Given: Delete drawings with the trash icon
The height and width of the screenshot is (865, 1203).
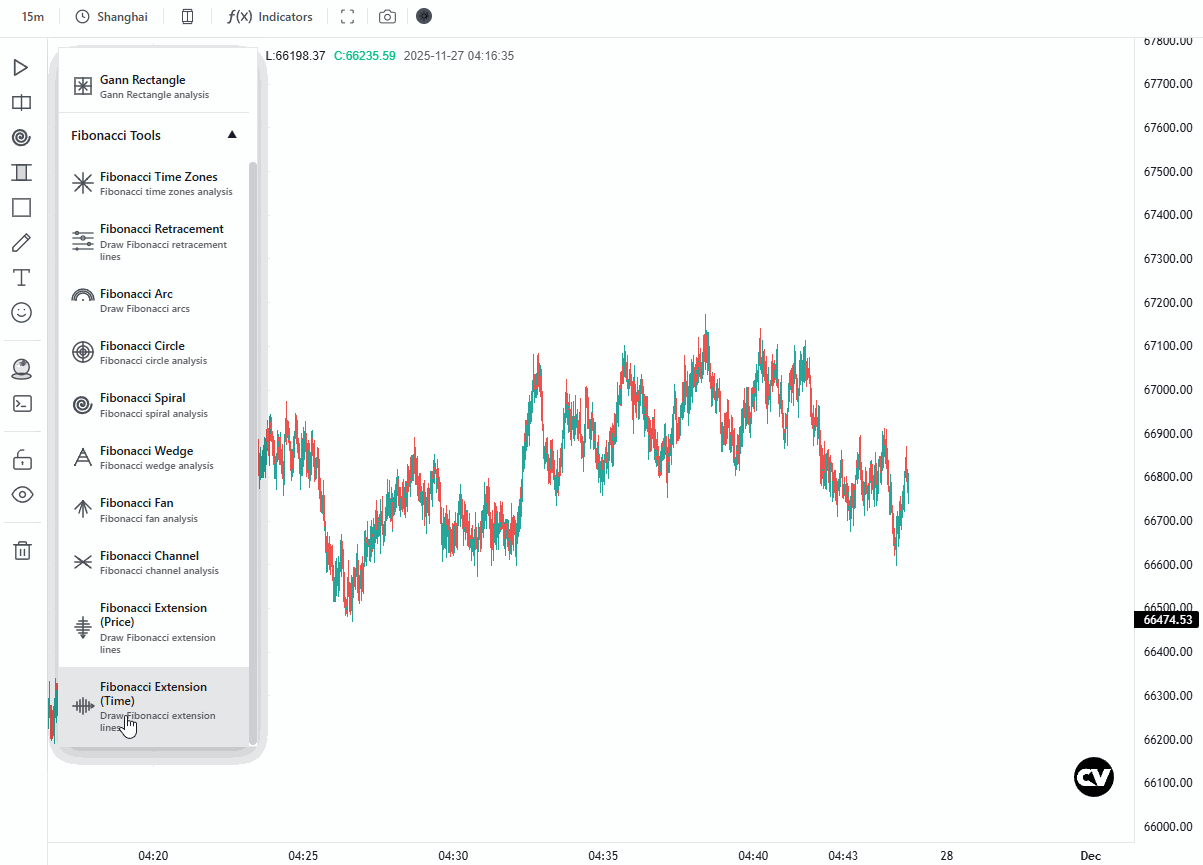Looking at the screenshot, I should click(22, 550).
